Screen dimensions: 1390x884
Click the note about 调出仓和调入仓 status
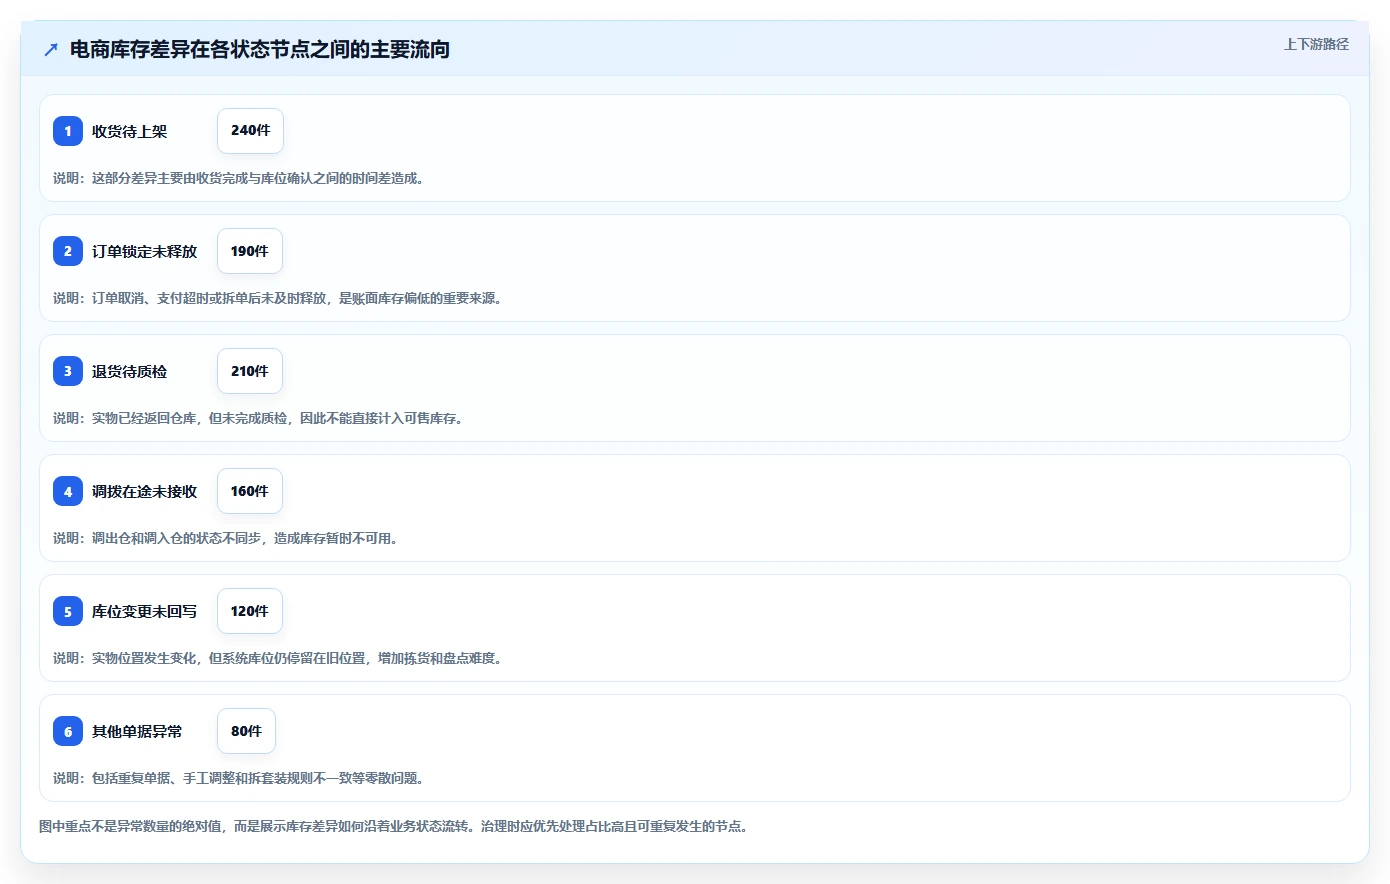(x=228, y=538)
